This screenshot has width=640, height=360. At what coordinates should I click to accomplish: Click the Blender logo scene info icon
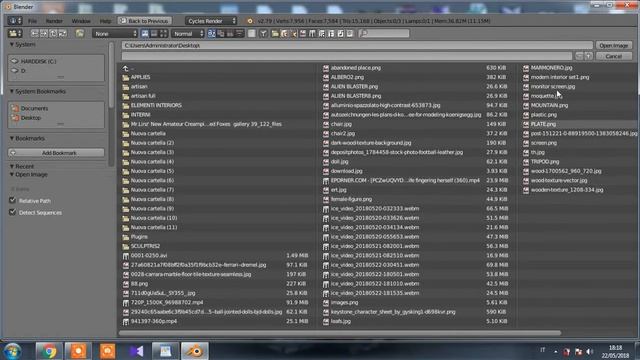pos(250,21)
